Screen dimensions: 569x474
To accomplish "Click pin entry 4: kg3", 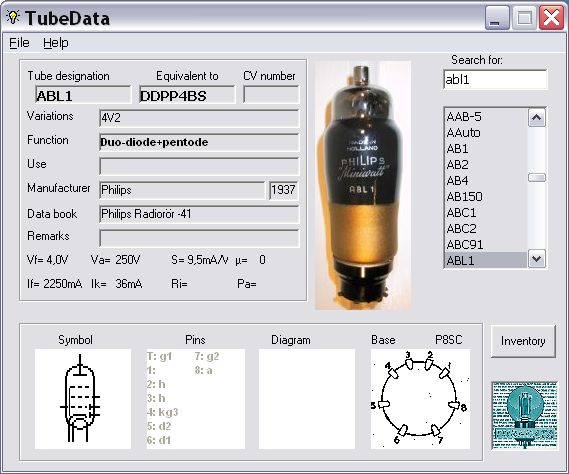I will (163, 412).
